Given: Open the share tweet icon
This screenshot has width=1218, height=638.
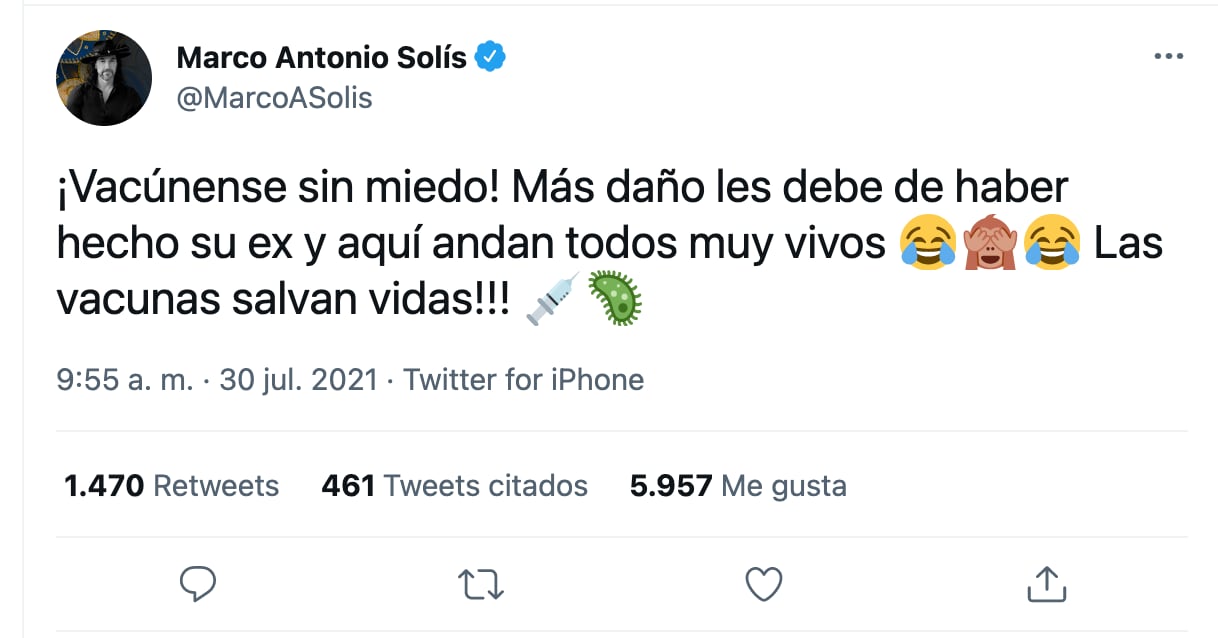Looking at the screenshot, I should (1044, 582).
